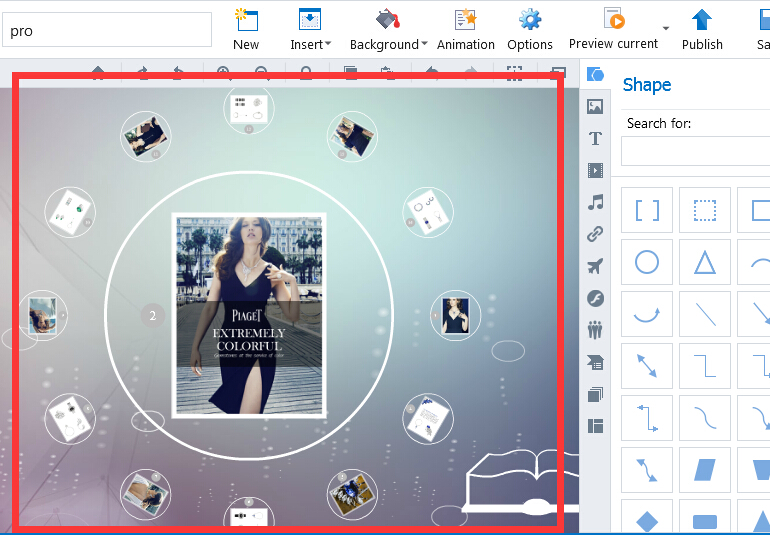
Task: Open the layout template icon in the sidebar
Action: pos(595,426)
